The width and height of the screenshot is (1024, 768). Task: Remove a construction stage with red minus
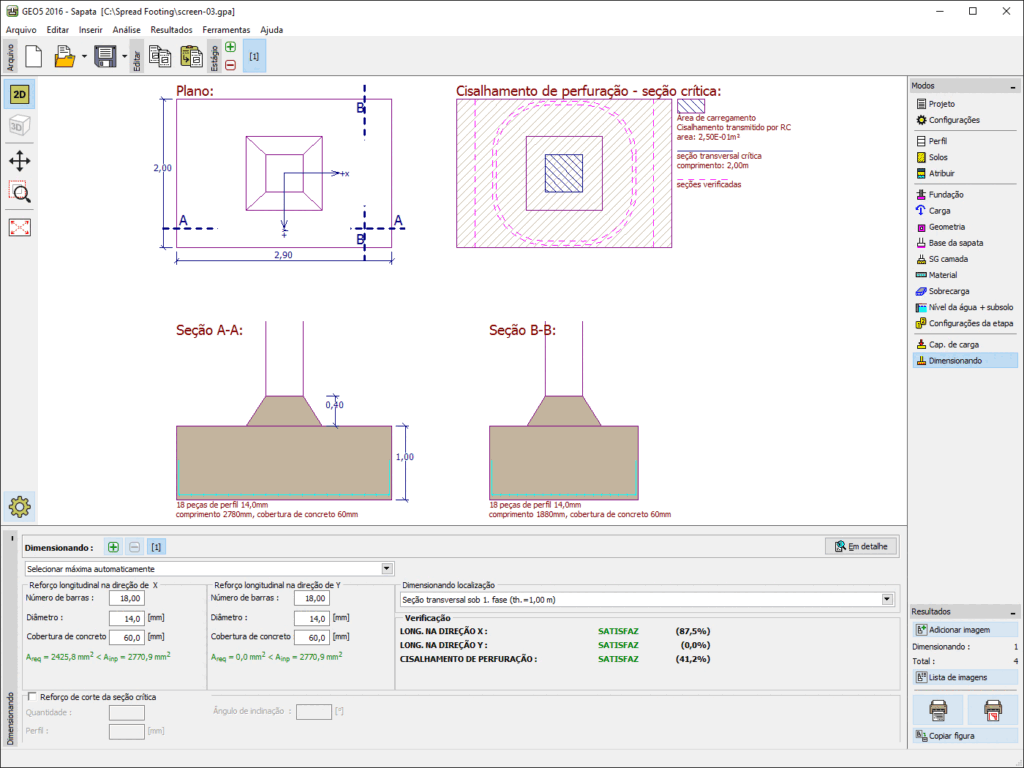point(231,65)
